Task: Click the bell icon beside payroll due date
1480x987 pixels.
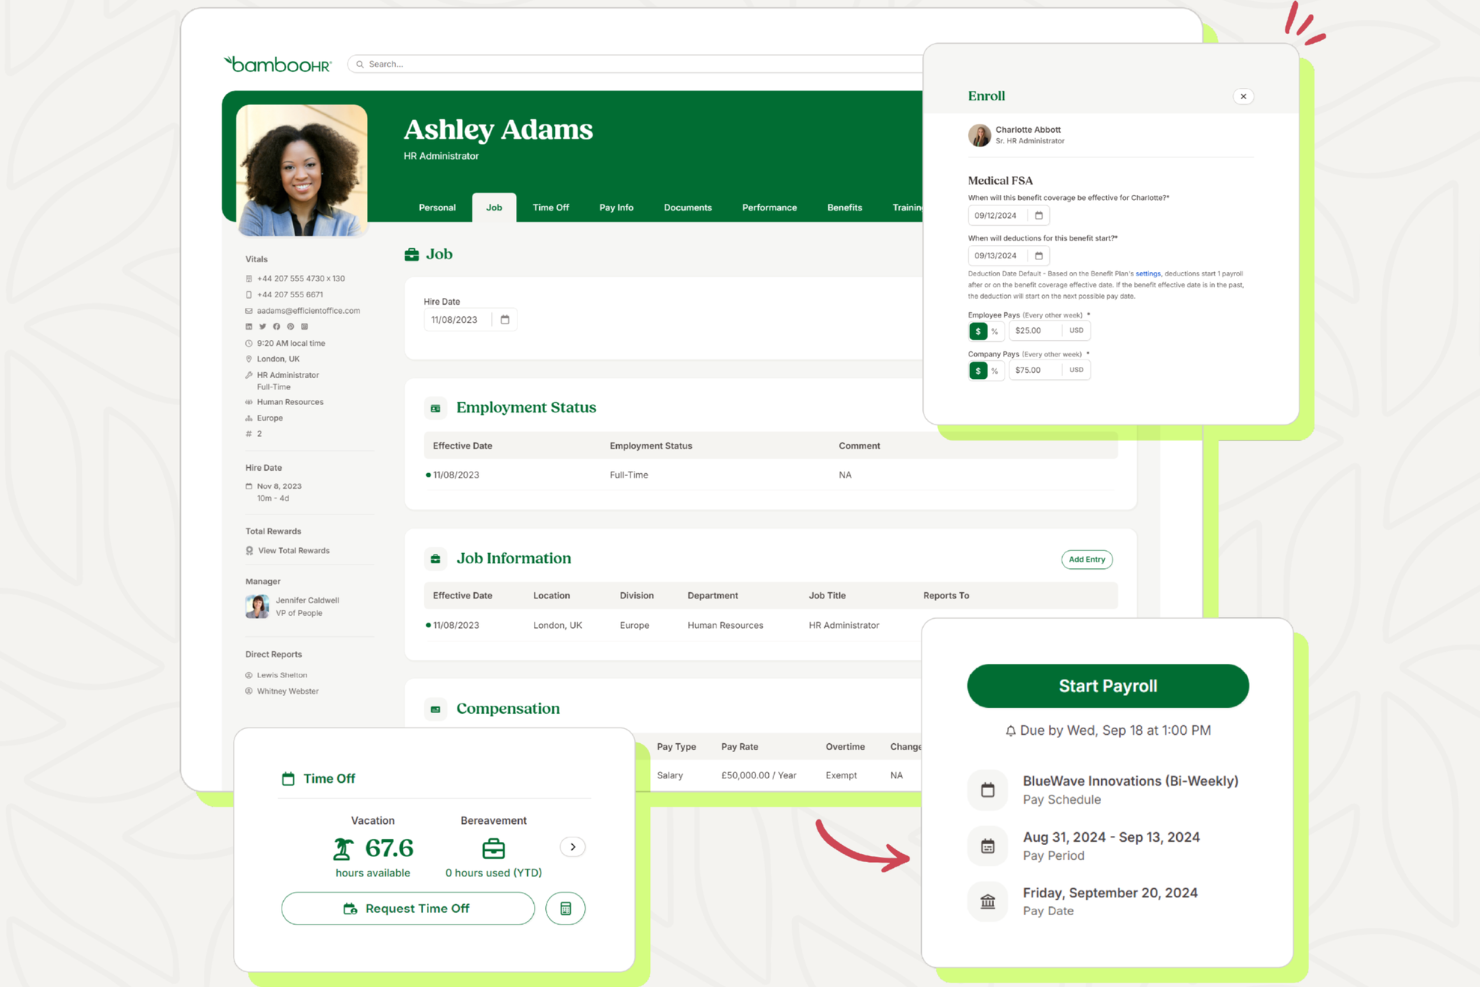Action: [1010, 731]
